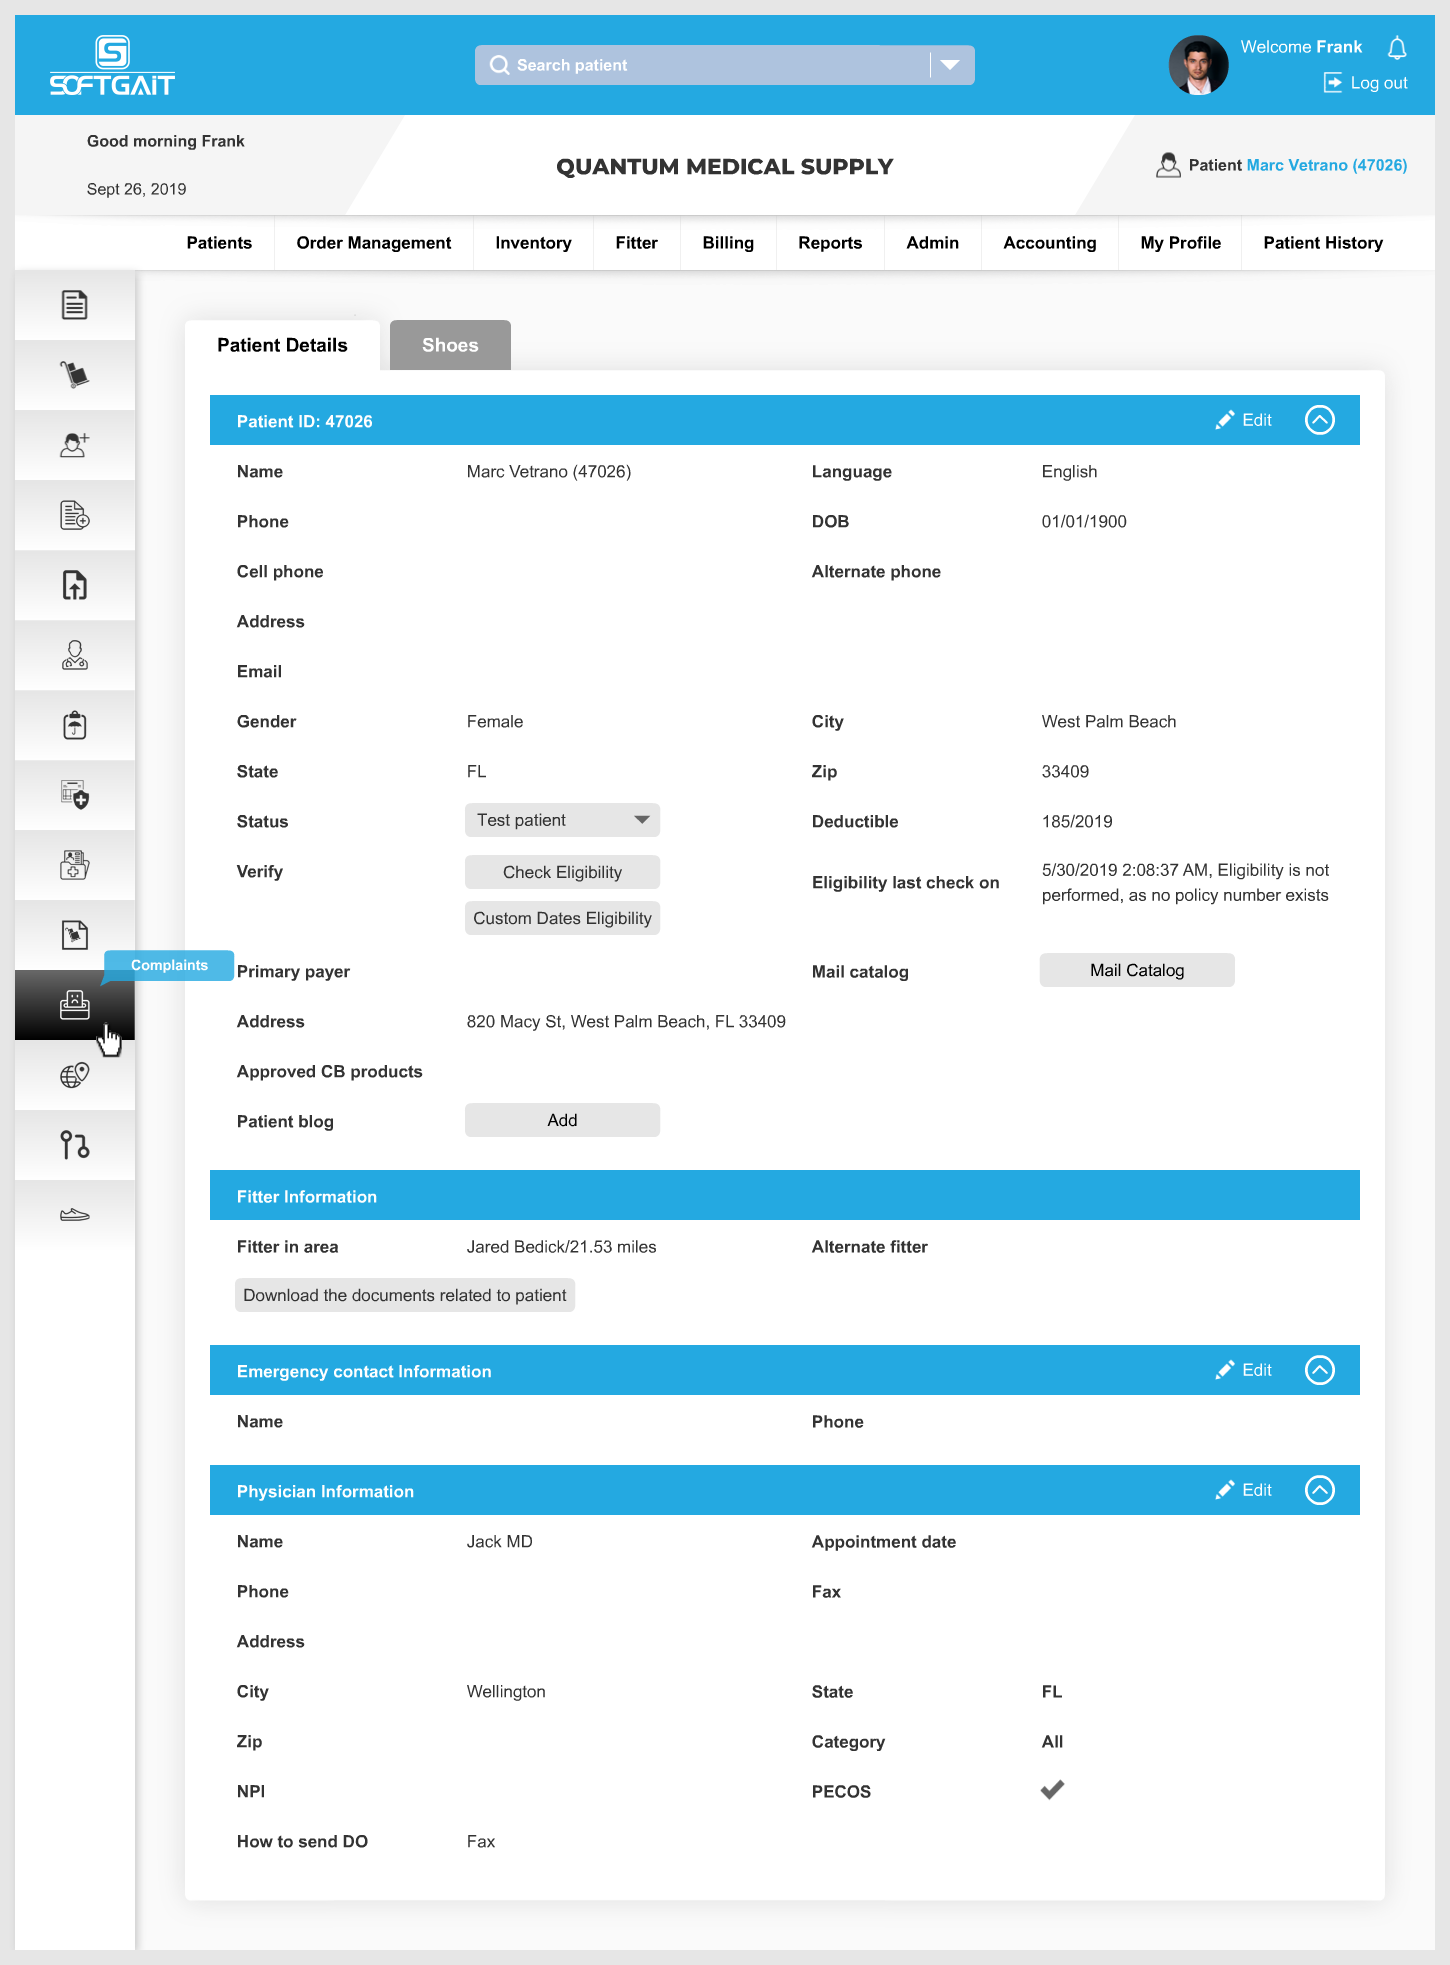Click the shoe icon in sidebar
Viewport: 1450px width, 1965px height.
point(75,1215)
